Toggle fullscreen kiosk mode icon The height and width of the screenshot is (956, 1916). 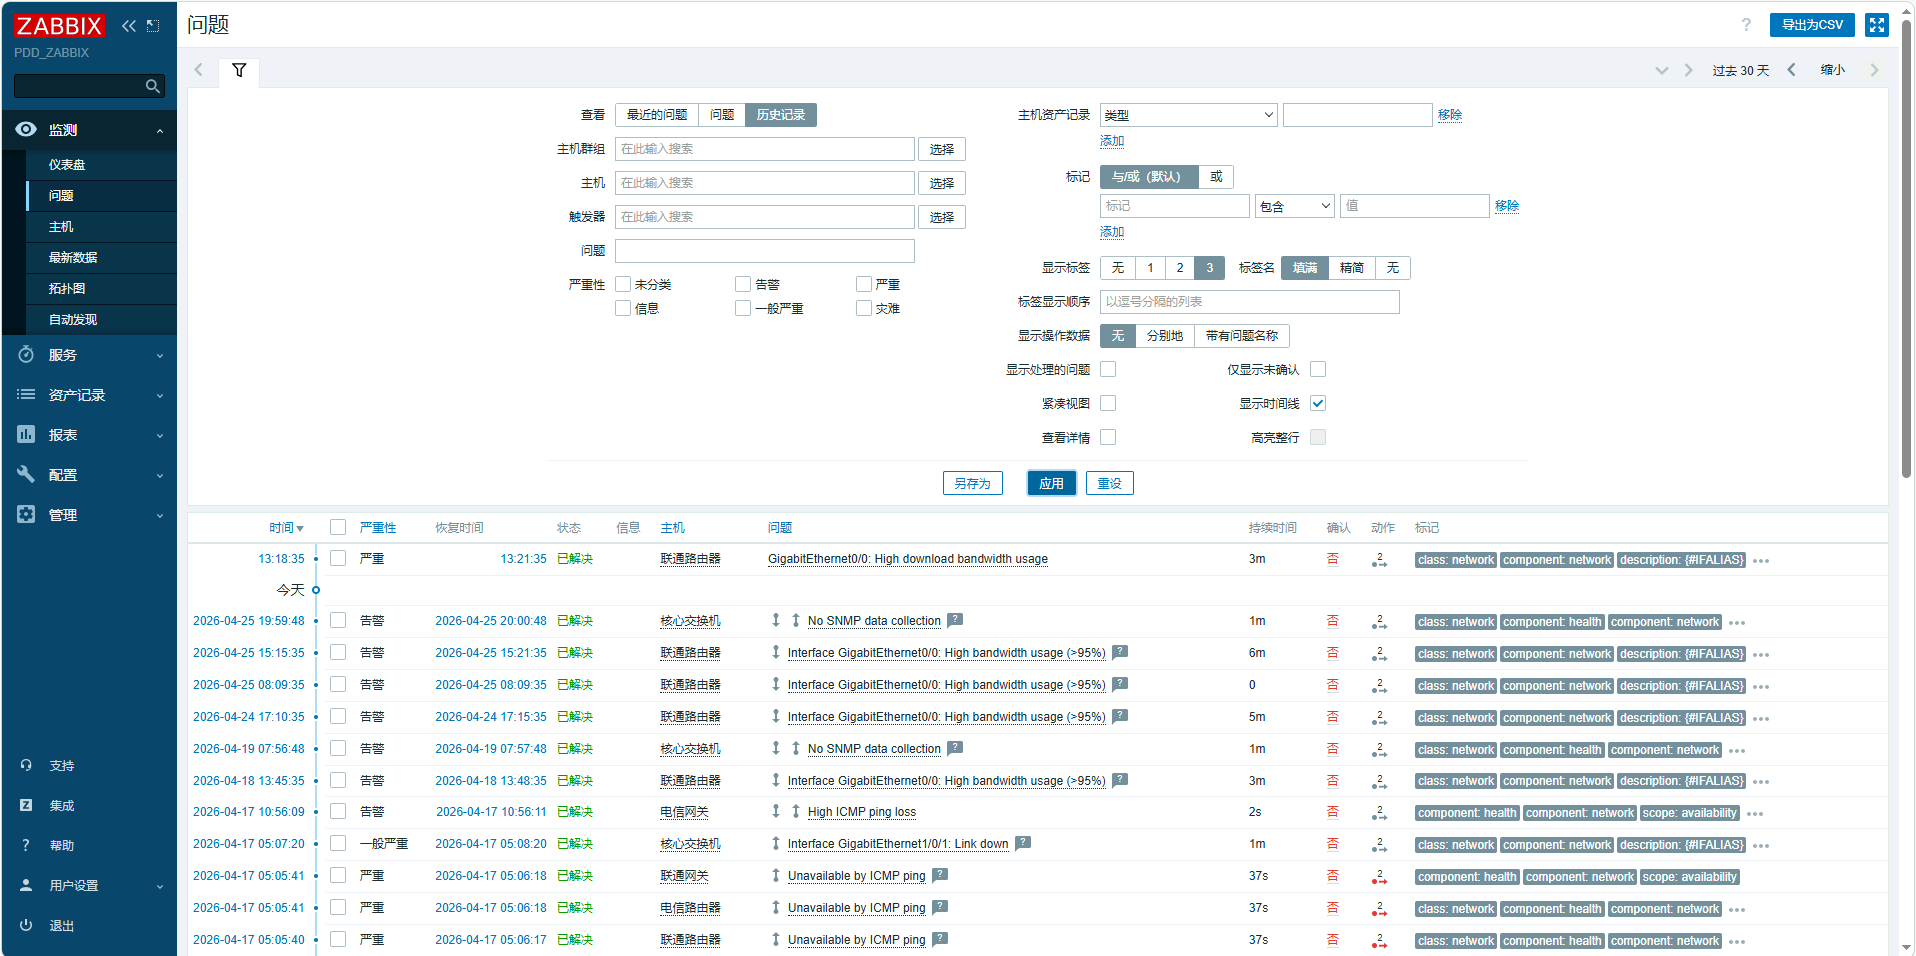coord(1877,25)
